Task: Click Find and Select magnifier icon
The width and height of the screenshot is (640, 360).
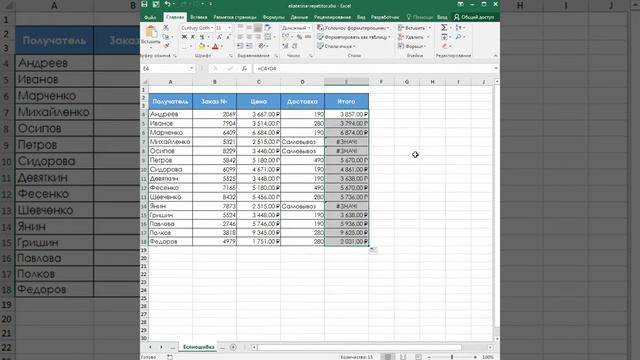Action: click(459, 37)
